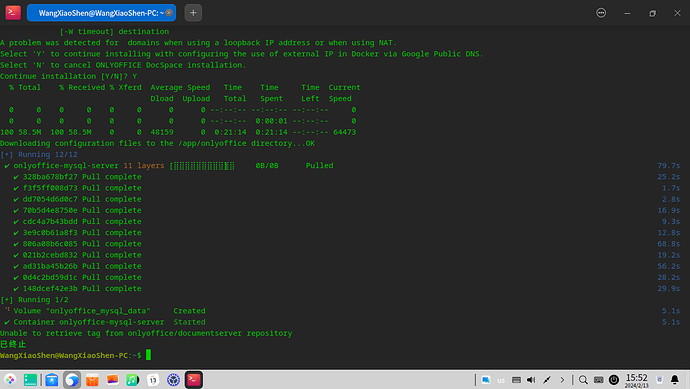Open the launcher in the dock

point(10,379)
